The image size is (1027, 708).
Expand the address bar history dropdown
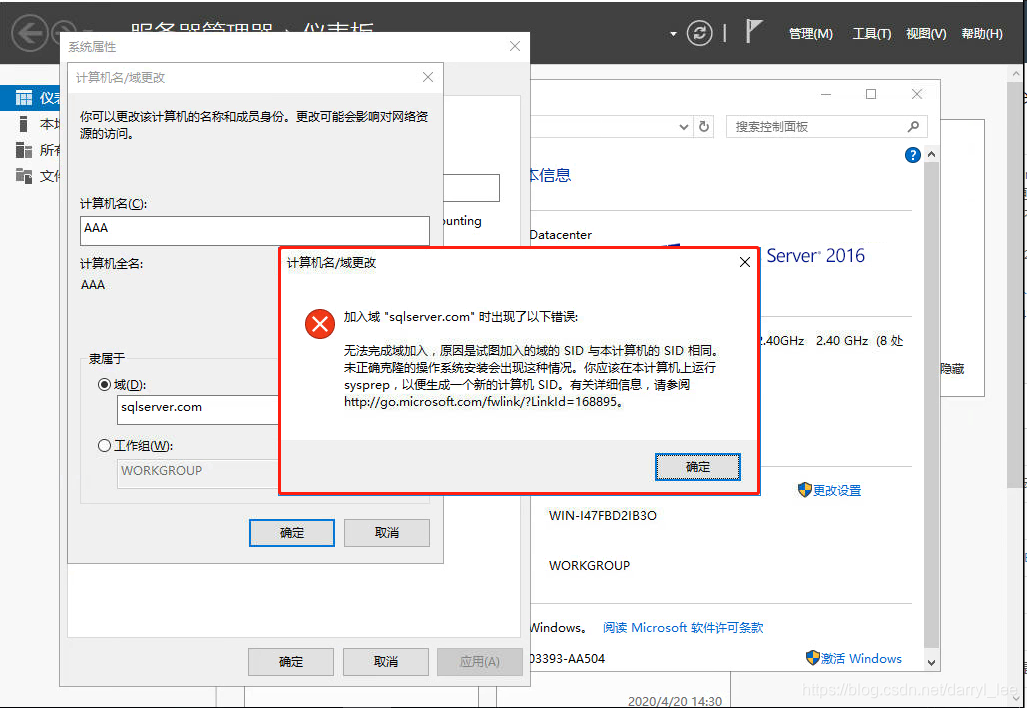tap(683, 127)
